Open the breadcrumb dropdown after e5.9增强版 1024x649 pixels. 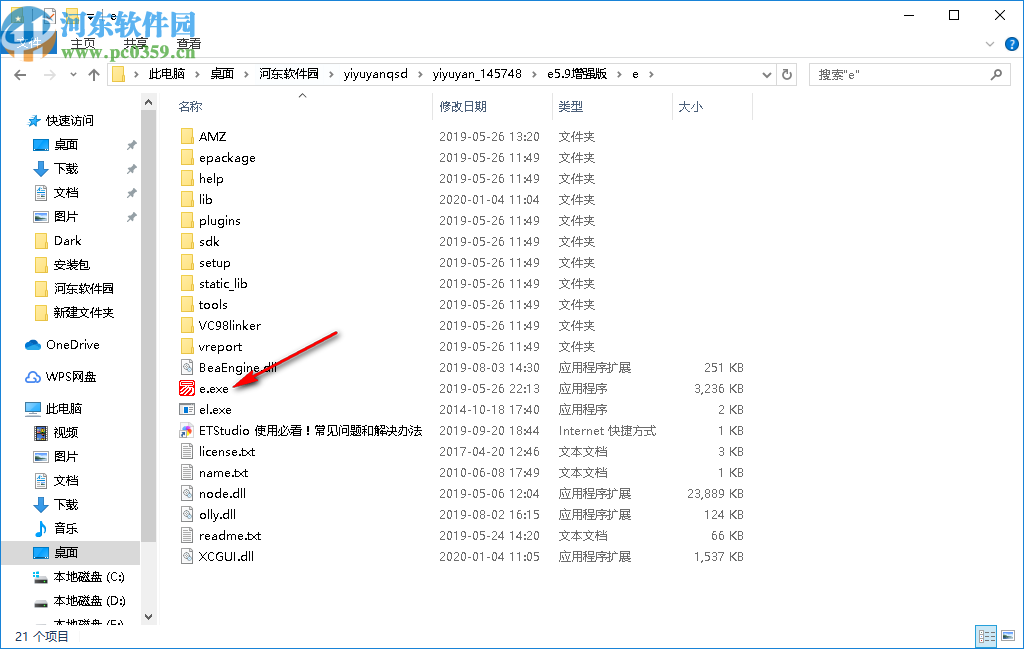click(x=618, y=73)
